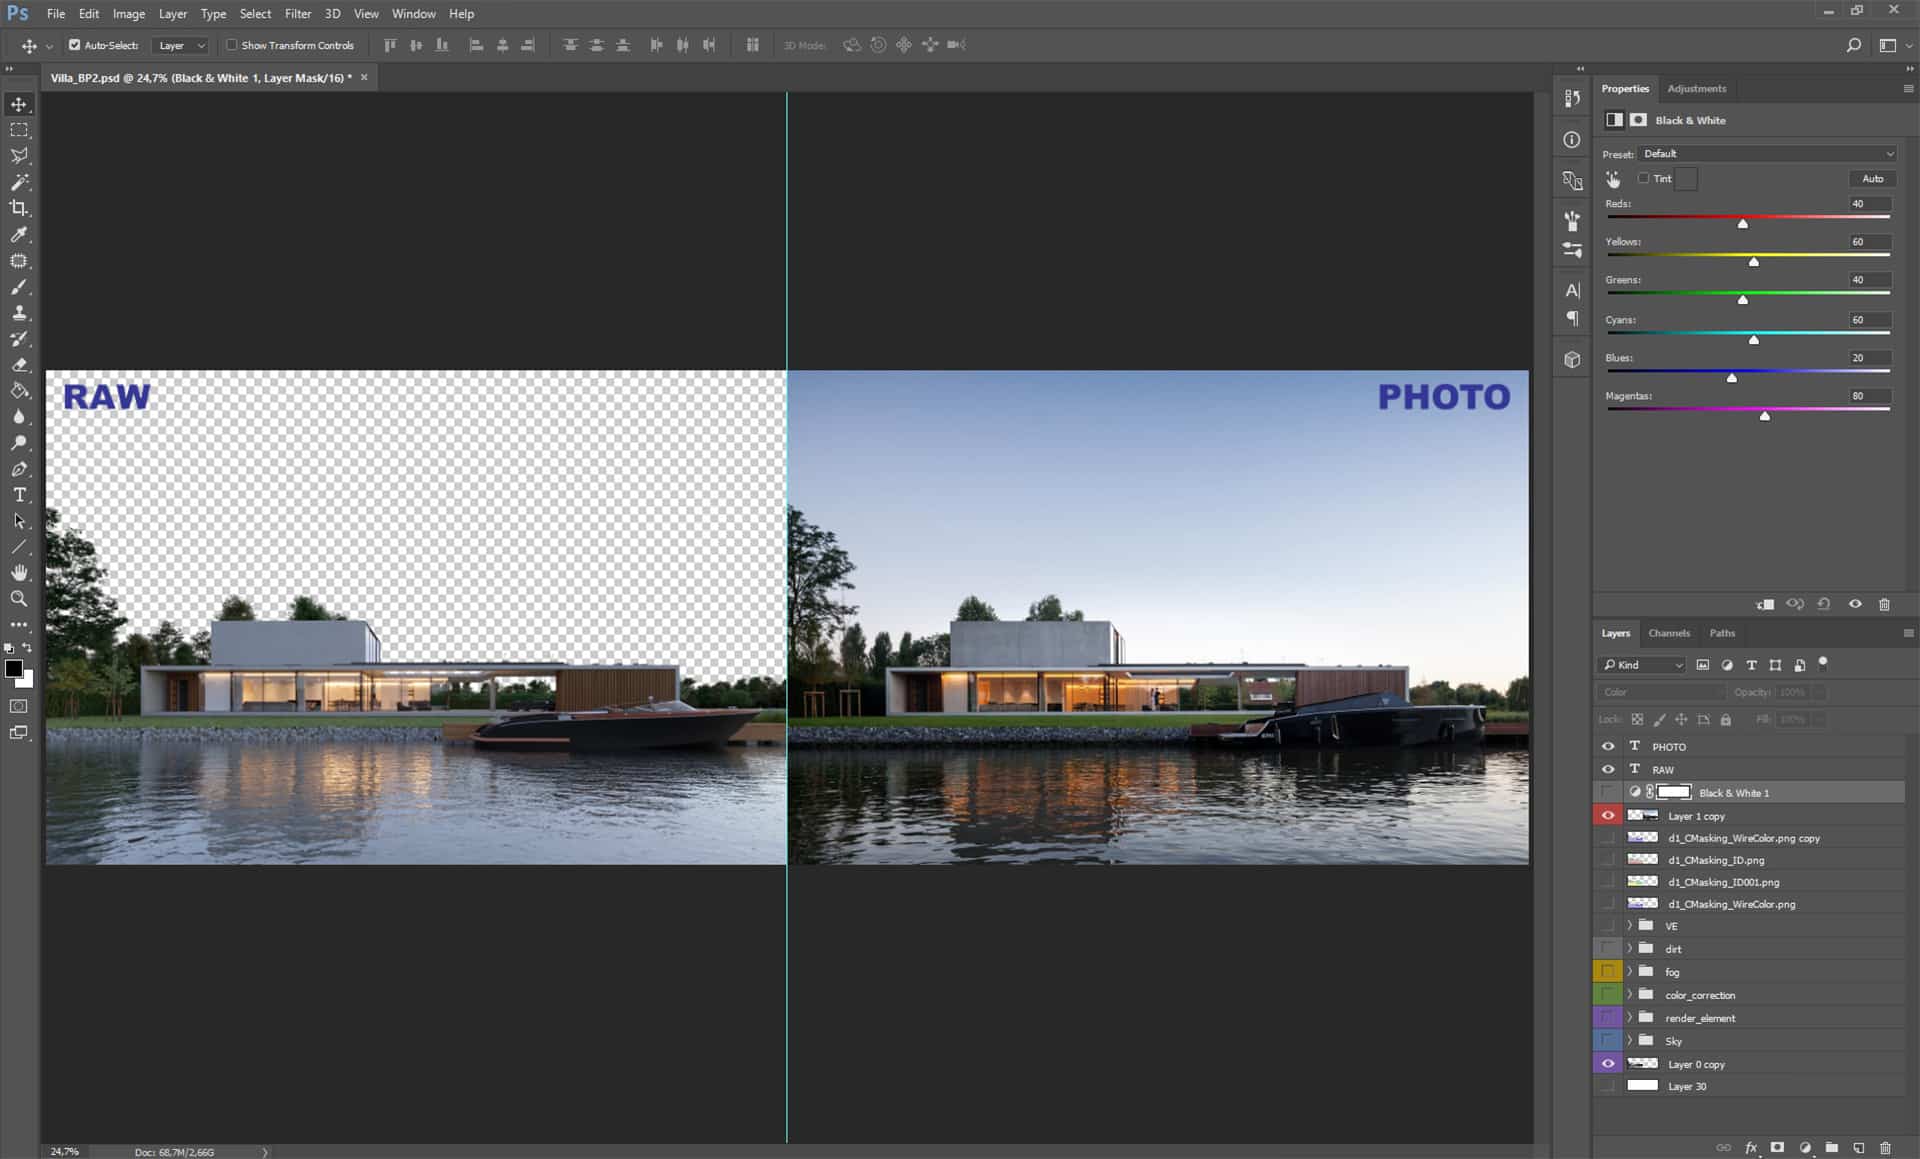Expand the color_correction layer group
The image size is (1920, 1159).
[1630, 994]
